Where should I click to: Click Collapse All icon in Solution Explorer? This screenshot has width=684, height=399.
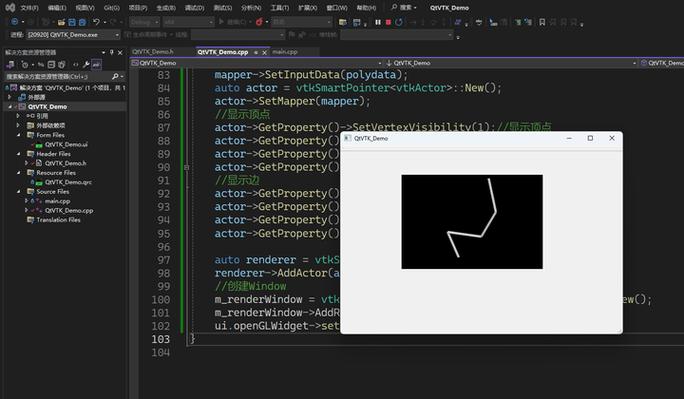pos(51,65)
